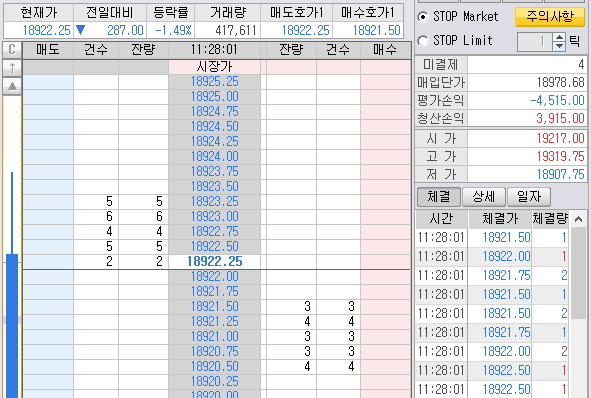Click price 18923.00 in the ladder

coord(214,217)
